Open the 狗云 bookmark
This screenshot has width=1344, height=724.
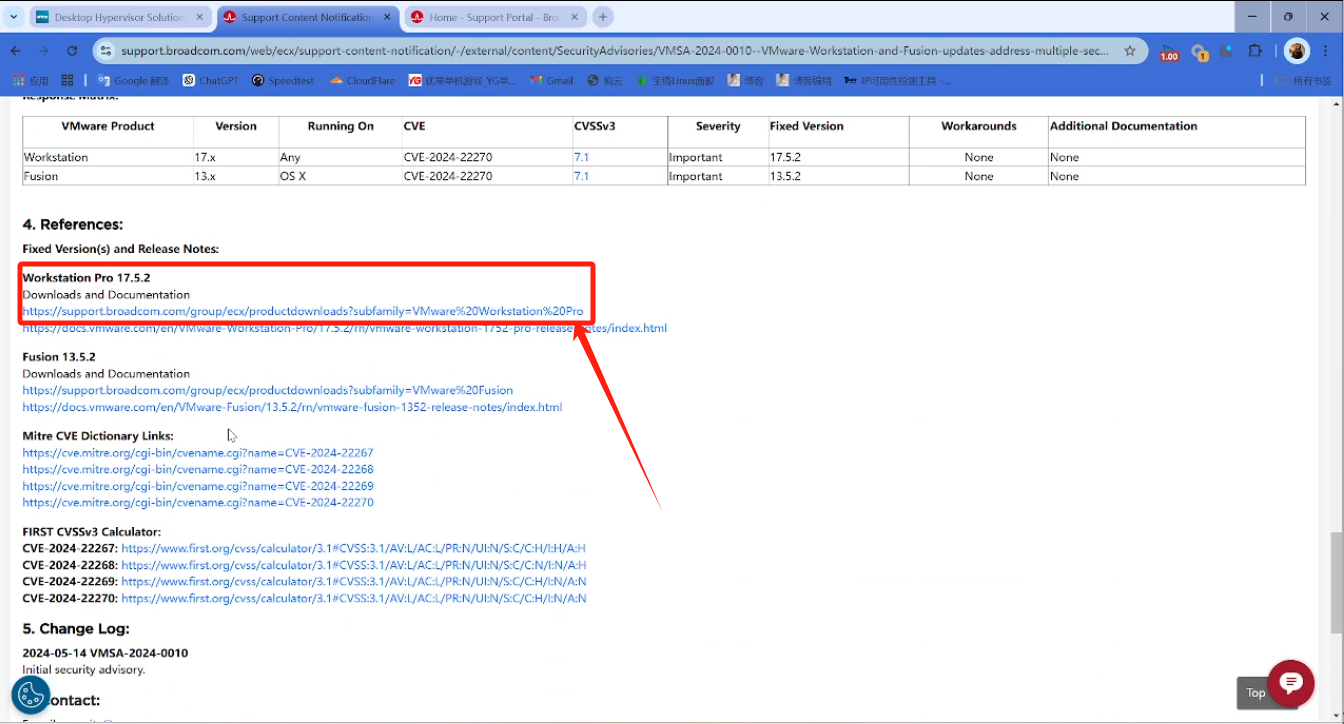[x=605, y=80]
